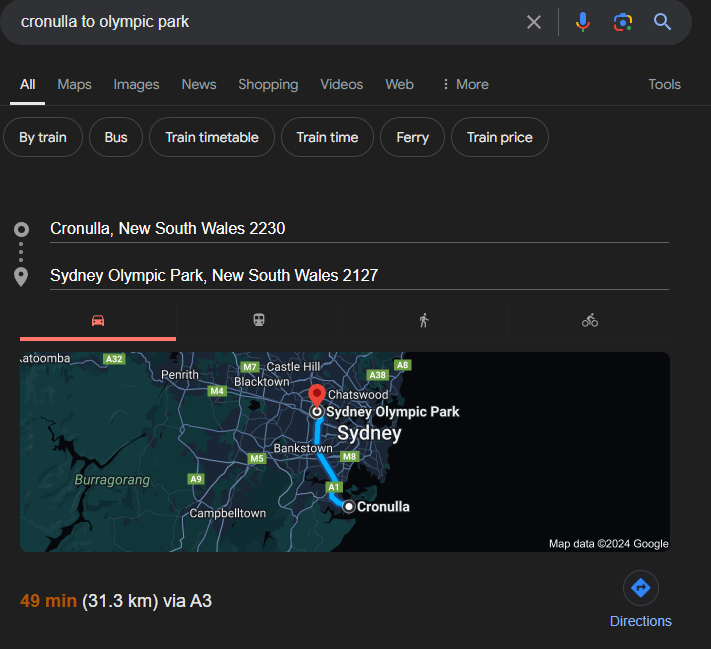
Task: Click the Chatswood label on the map
Action: coord(358,395)
